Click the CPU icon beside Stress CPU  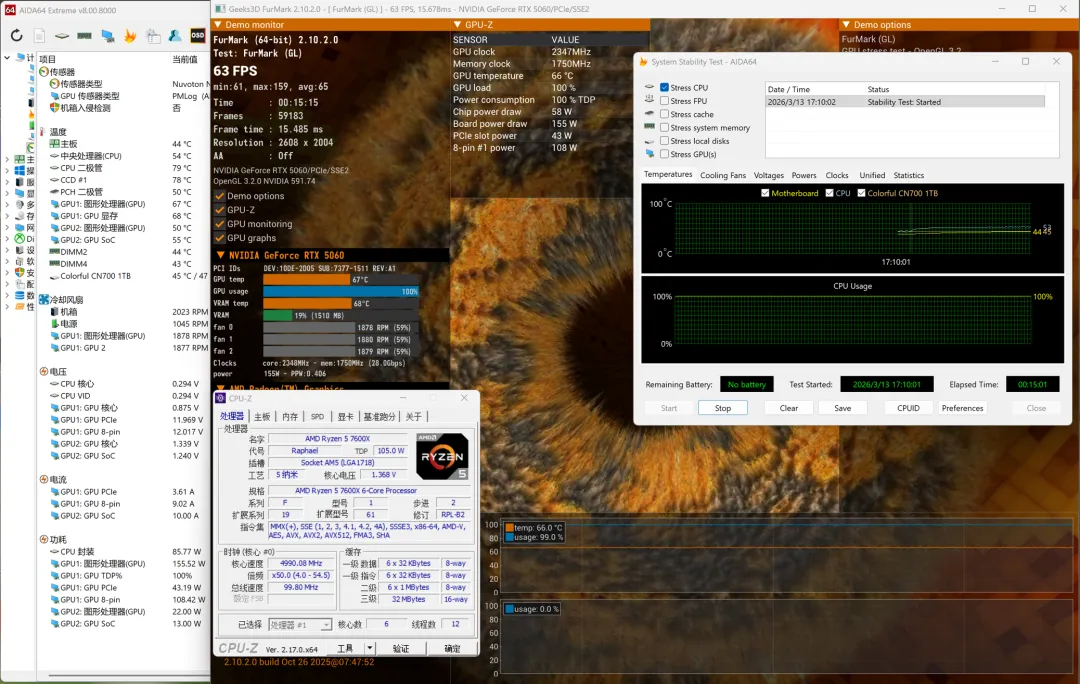(650, 87)
